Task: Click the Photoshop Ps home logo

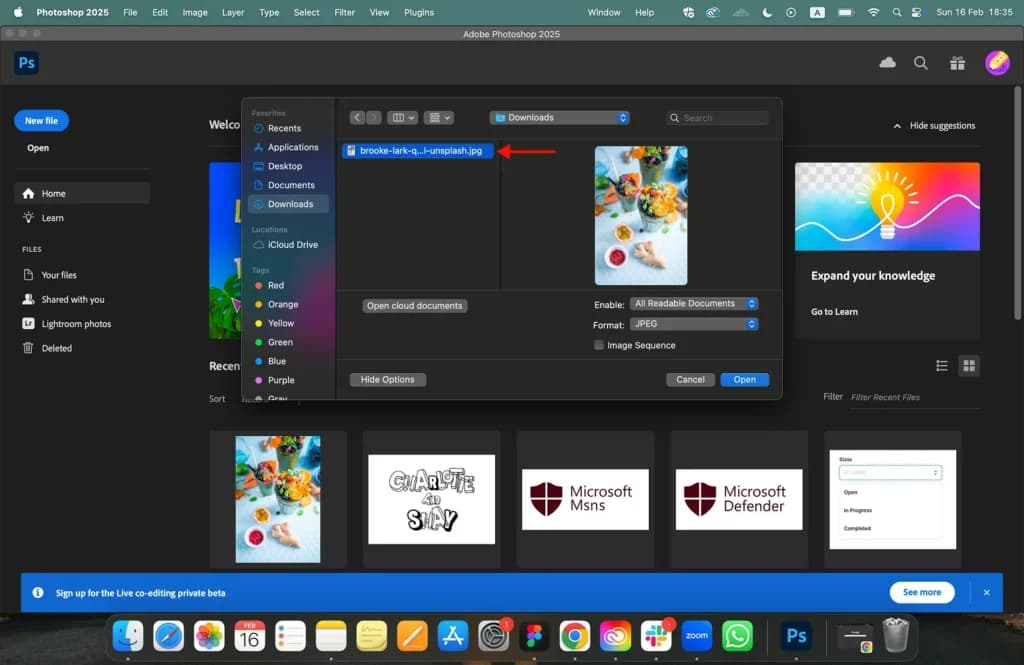Action: [x=26, y=63]
